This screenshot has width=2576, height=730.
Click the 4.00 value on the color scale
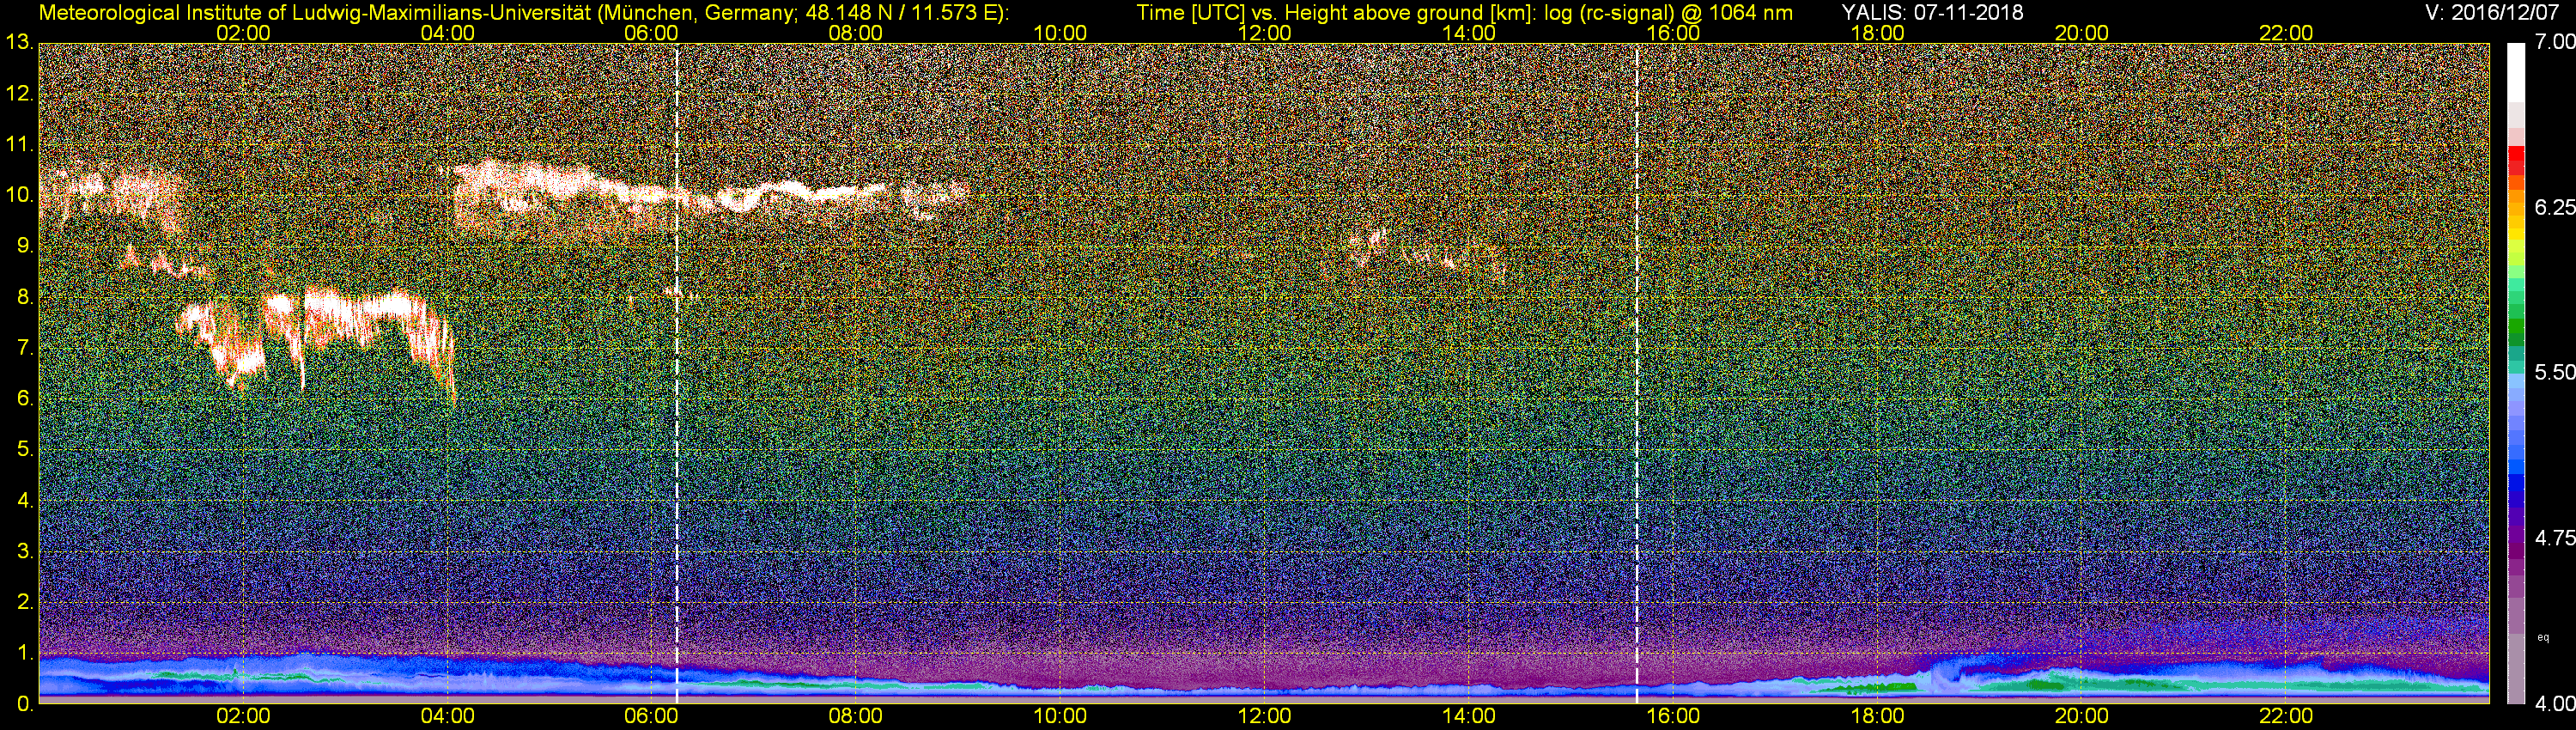[2554, 704]
